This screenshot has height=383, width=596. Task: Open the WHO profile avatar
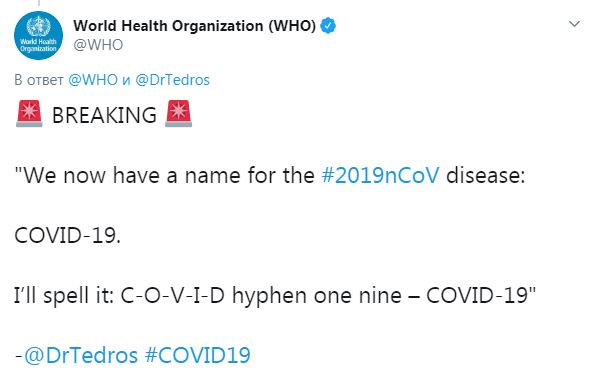point(38,35)
